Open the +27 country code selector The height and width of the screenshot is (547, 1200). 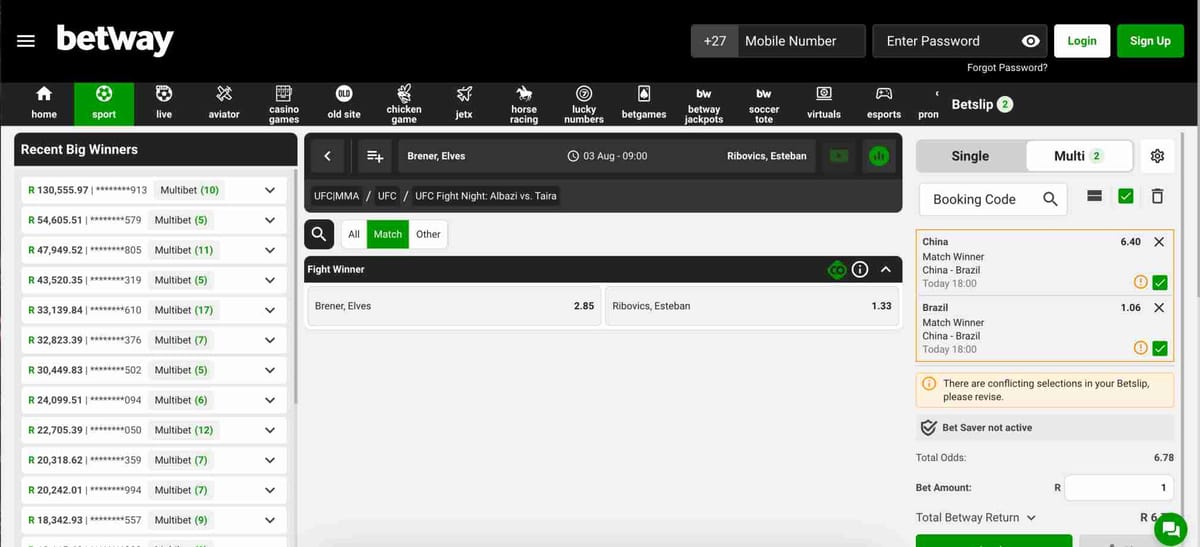(714, 41)
